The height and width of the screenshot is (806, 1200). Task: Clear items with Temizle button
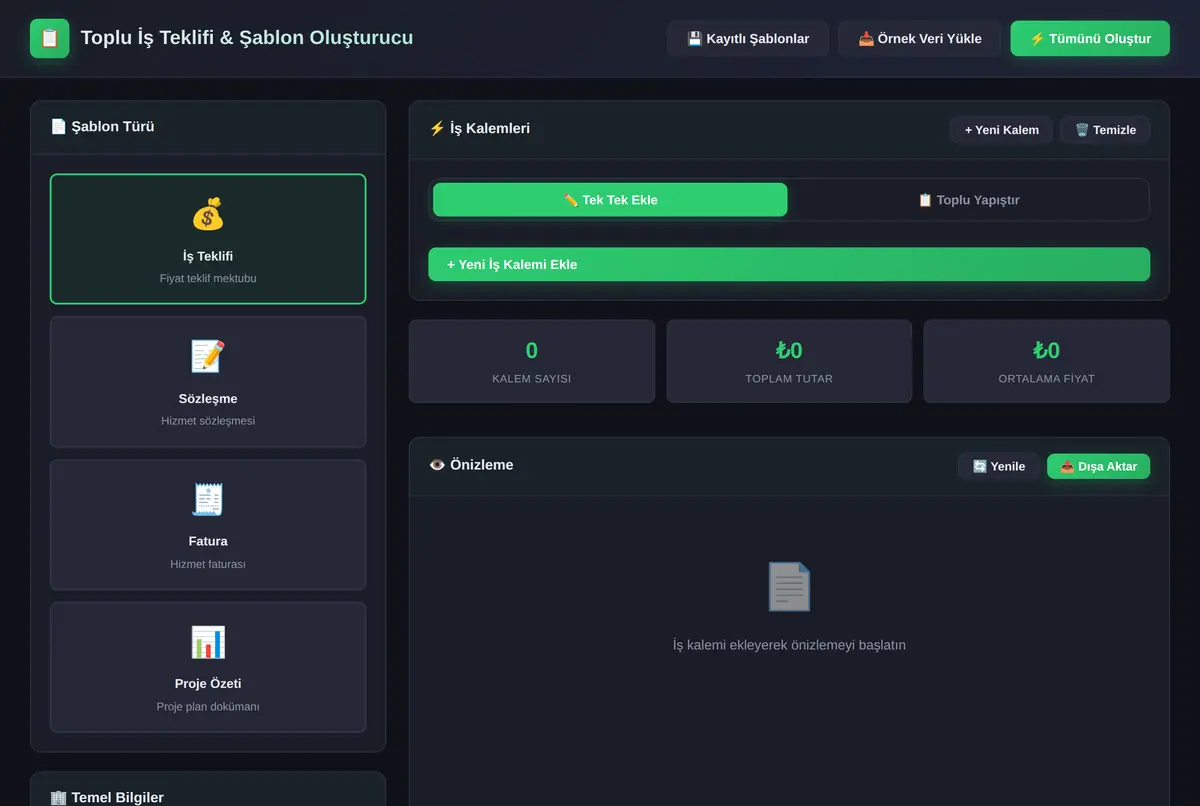pyautogui.click(x=1105, y=130)
